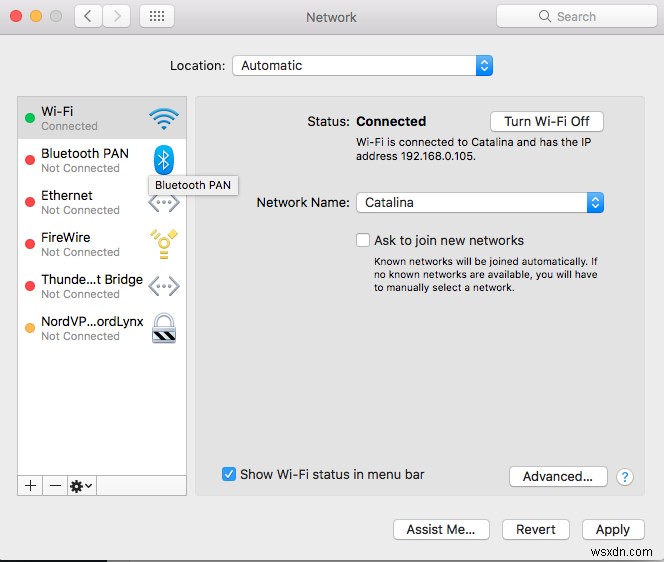Click the Bluetooth PAN icon
Image resolution: width=664 pixels, height=562 pixels.
coord(164,160)
